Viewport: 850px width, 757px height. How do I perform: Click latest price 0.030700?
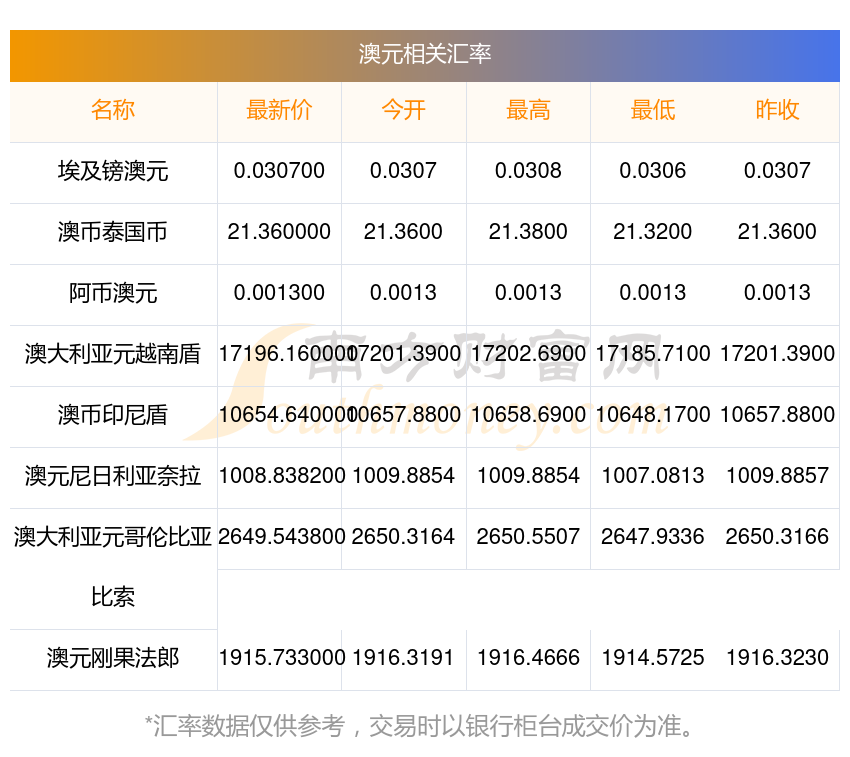pyautogui.click(x=279, y=171)
